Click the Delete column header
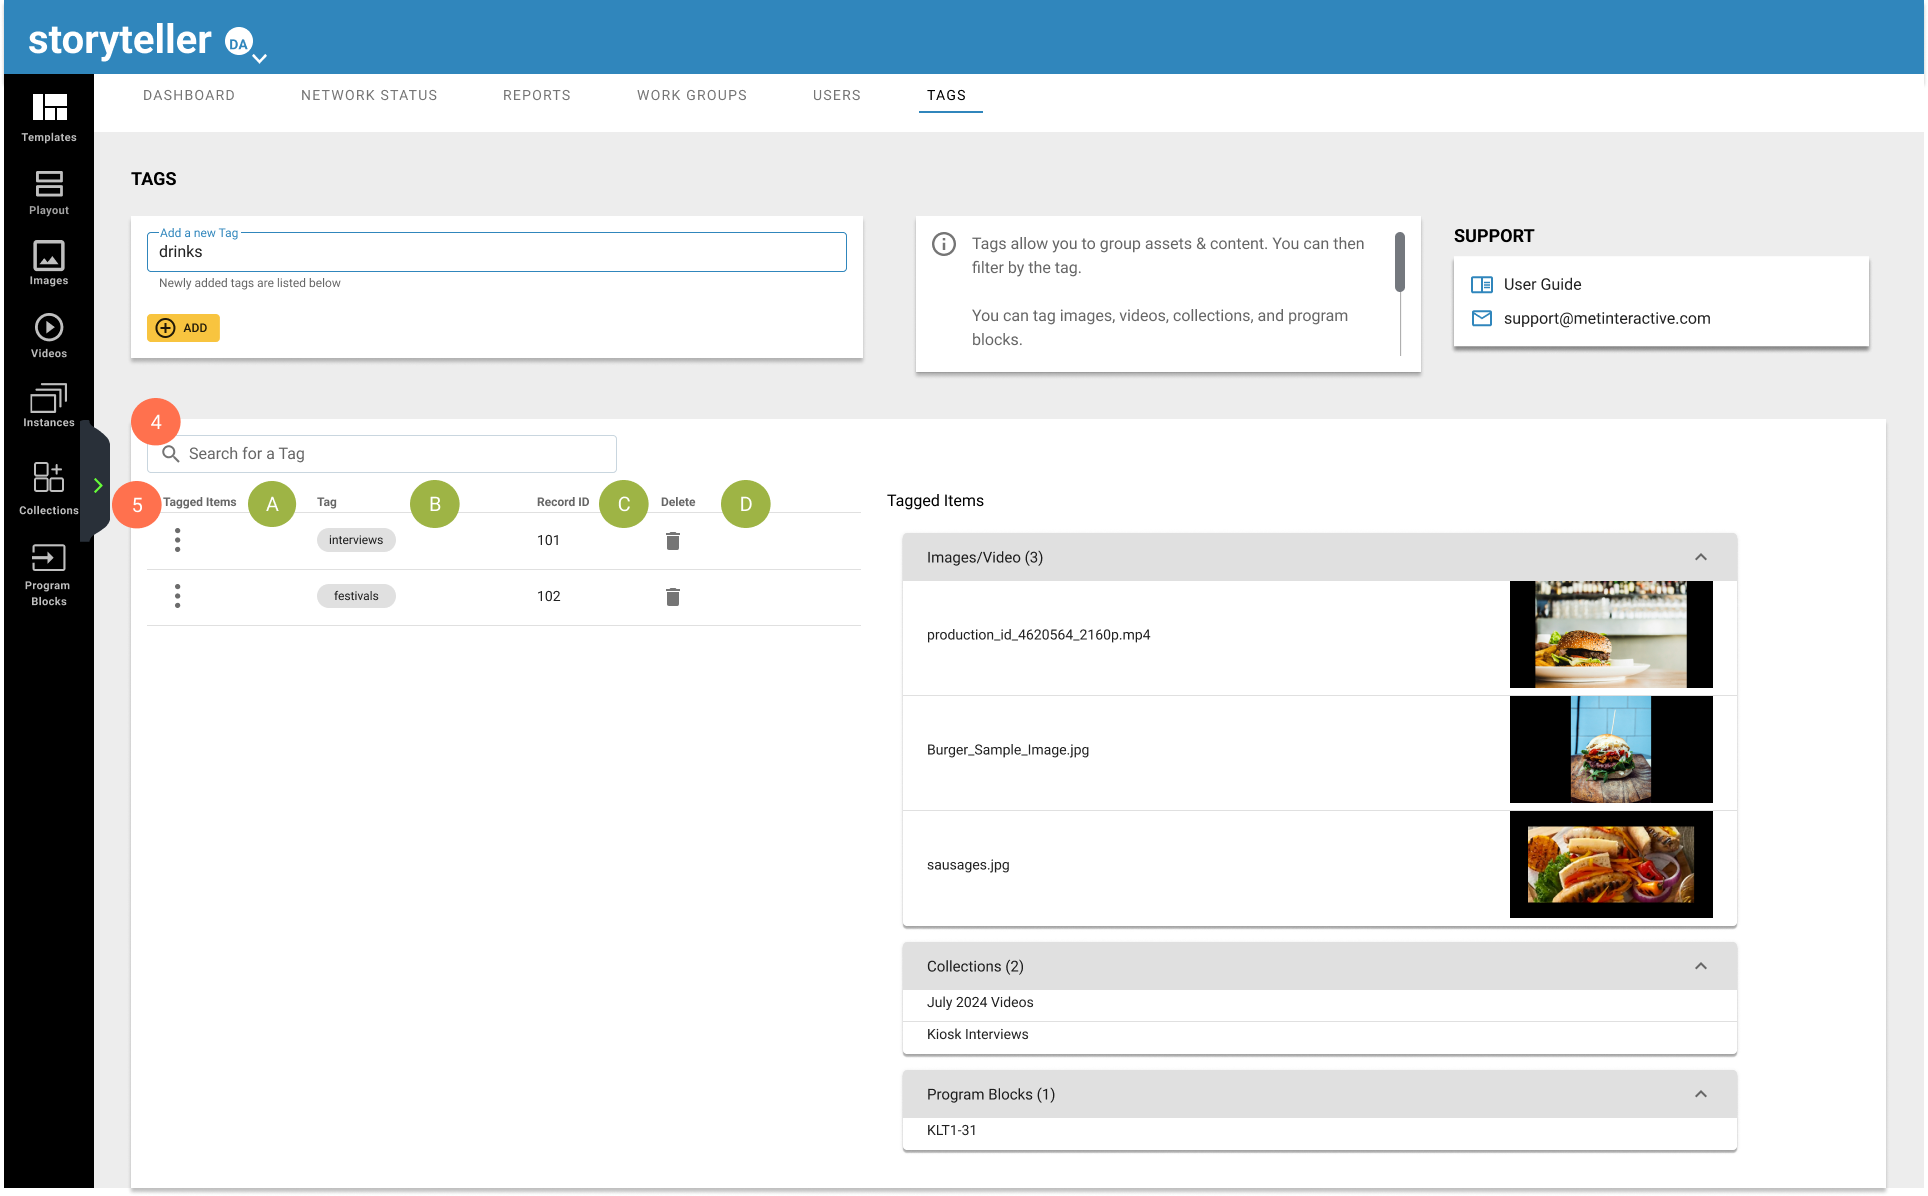Viewport: 1928px width, 1196px height. tap(678, 502)
